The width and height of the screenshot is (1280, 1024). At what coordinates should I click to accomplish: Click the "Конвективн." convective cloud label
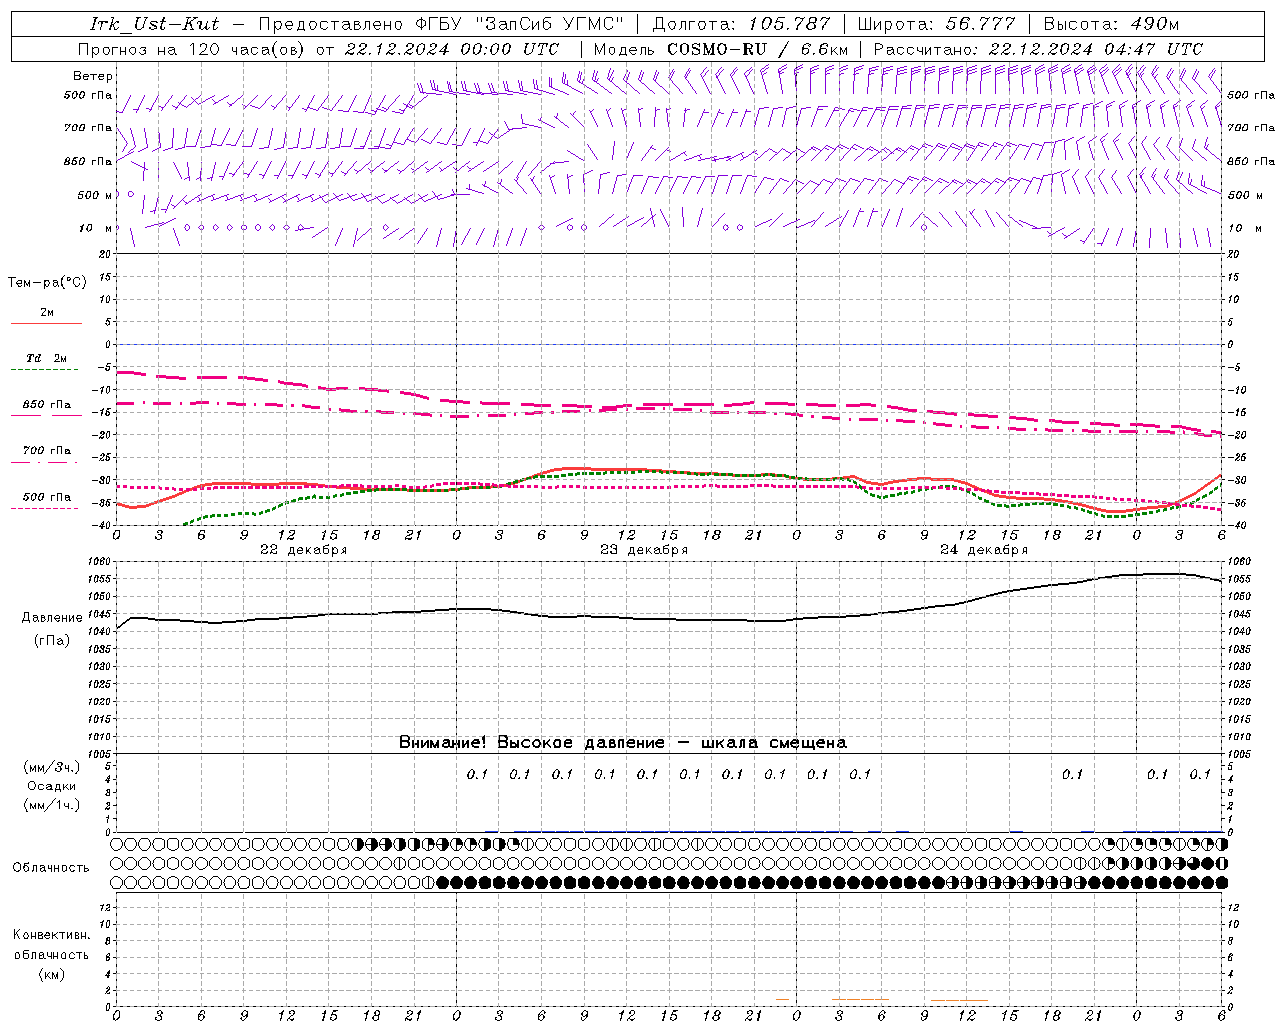51,935
